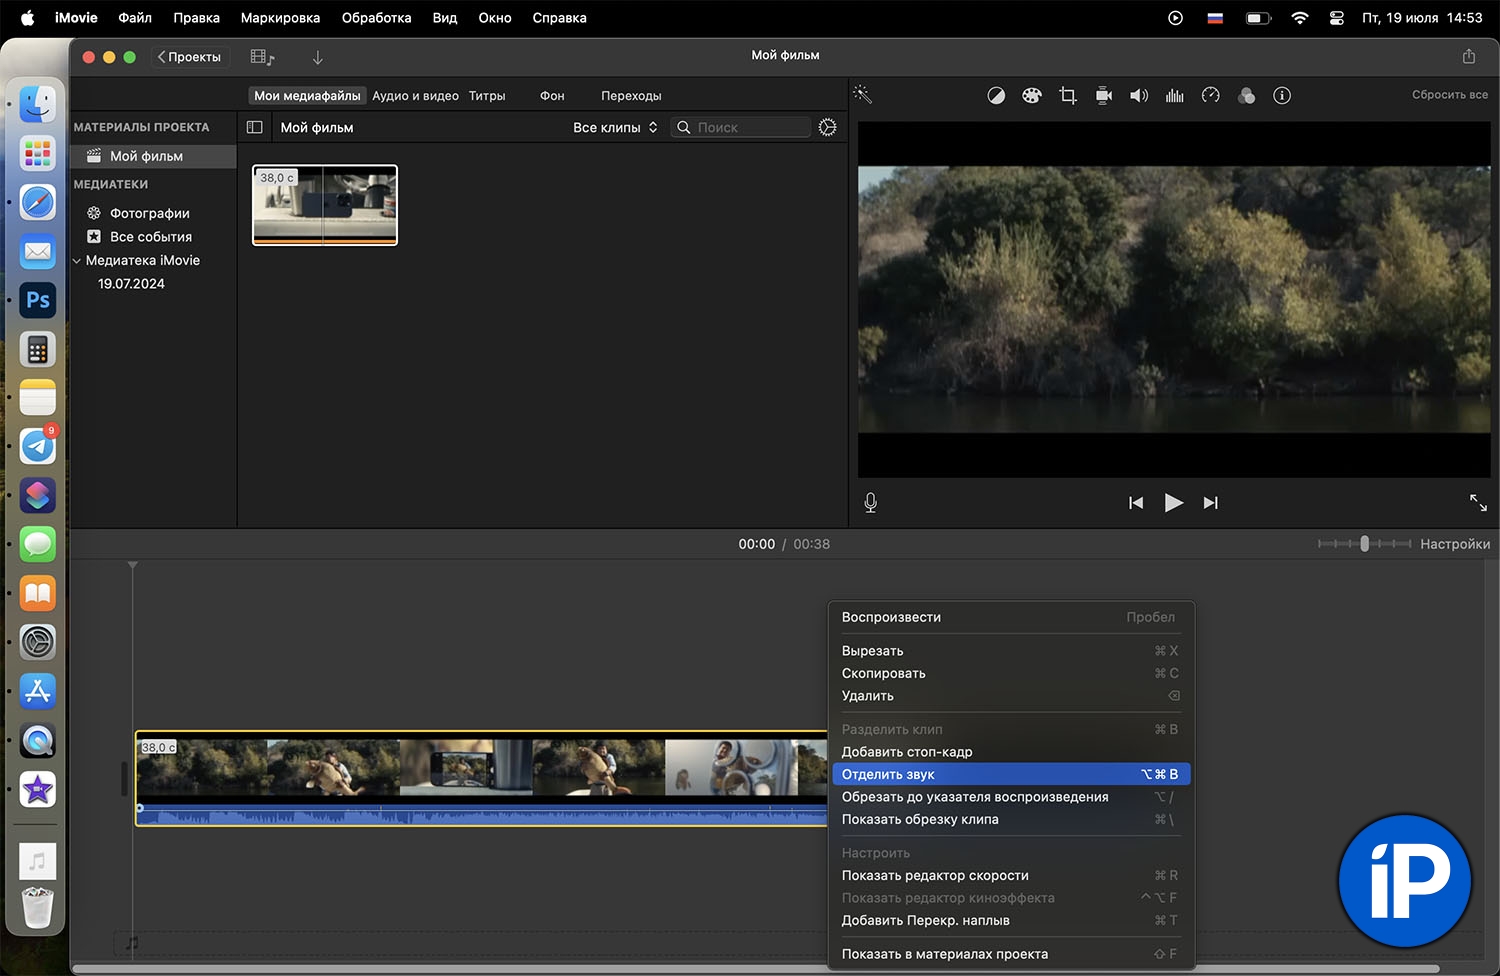
Task: Toggle fullscreen playback in viewer
Action: [1478, 503]
